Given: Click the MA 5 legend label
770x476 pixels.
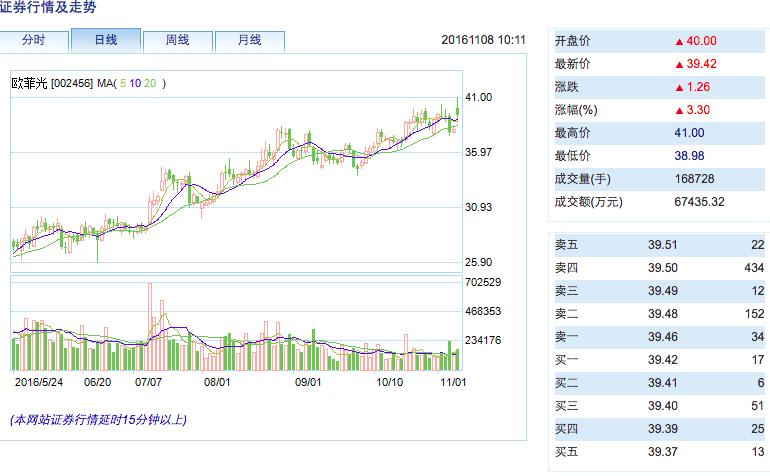Looking at the screenshot, I should (x=124, y=83).
